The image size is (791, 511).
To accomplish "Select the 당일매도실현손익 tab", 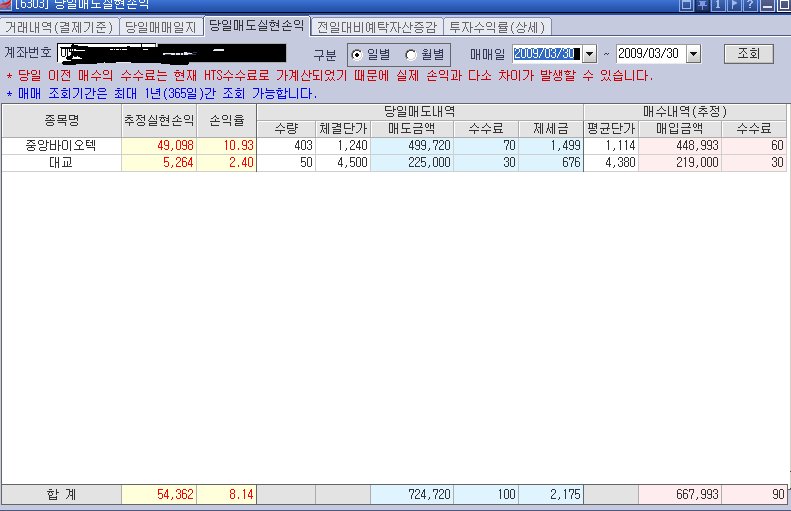I will click(x=257, y=26).
